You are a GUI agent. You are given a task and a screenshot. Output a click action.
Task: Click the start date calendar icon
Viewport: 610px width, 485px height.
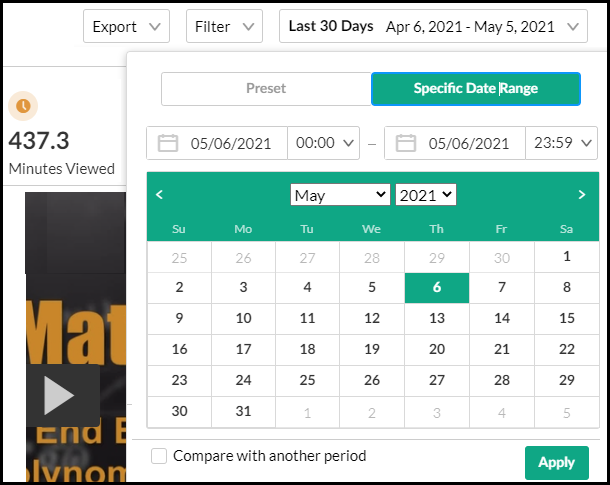coord(168,143)
